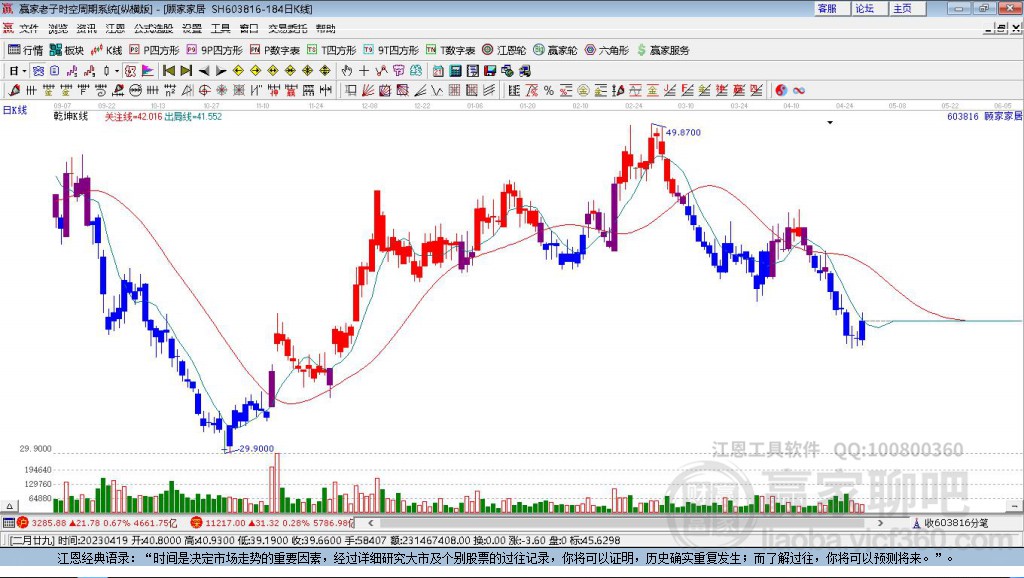Screen dimensions: 1024x578
Task: Toggle the pink flag icon
Action: 148,71
